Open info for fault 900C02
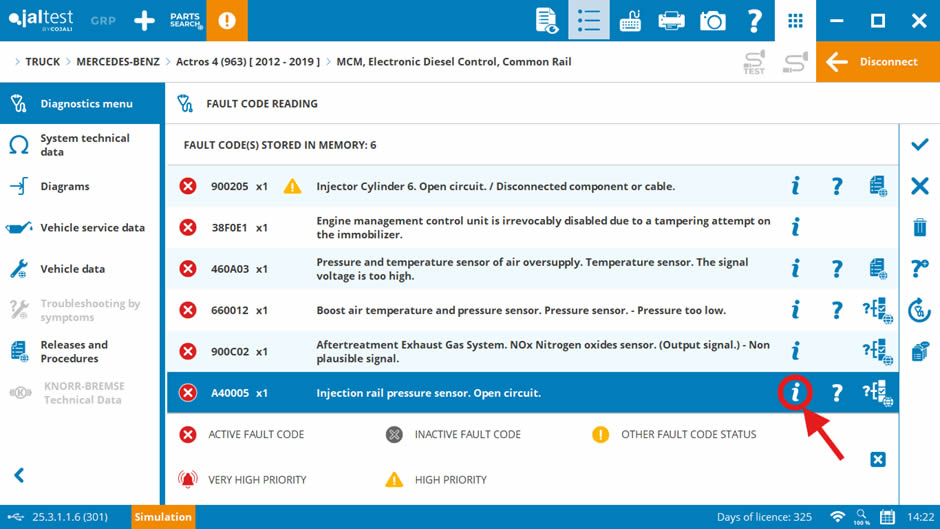Viewport: 940px width, 529px height. [796, 351]
